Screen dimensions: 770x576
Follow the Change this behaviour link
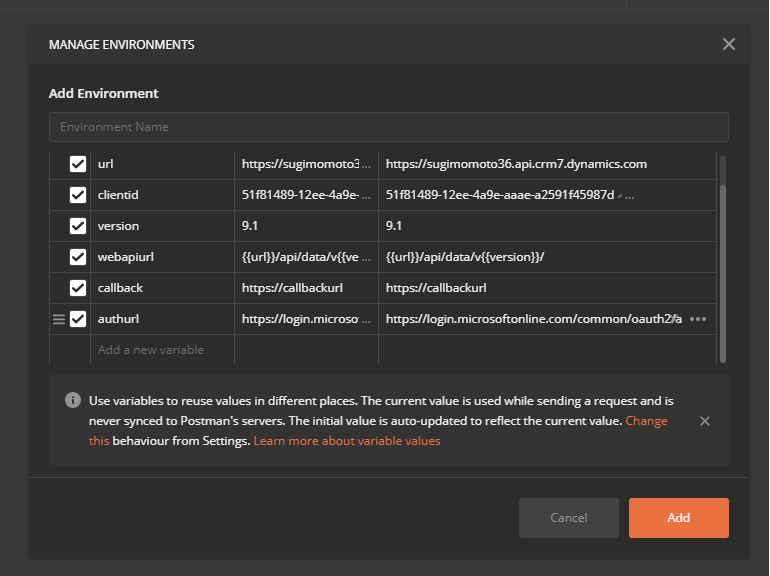coord(646,421)
